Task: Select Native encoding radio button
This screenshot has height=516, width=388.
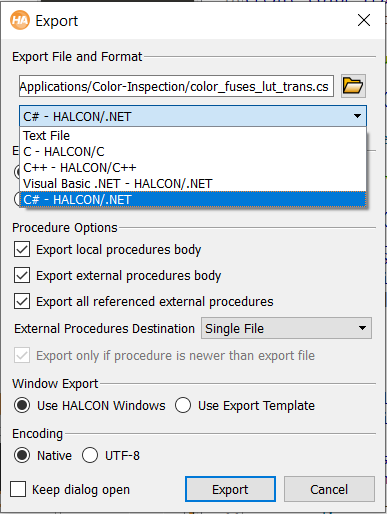Action: [22, 455]
